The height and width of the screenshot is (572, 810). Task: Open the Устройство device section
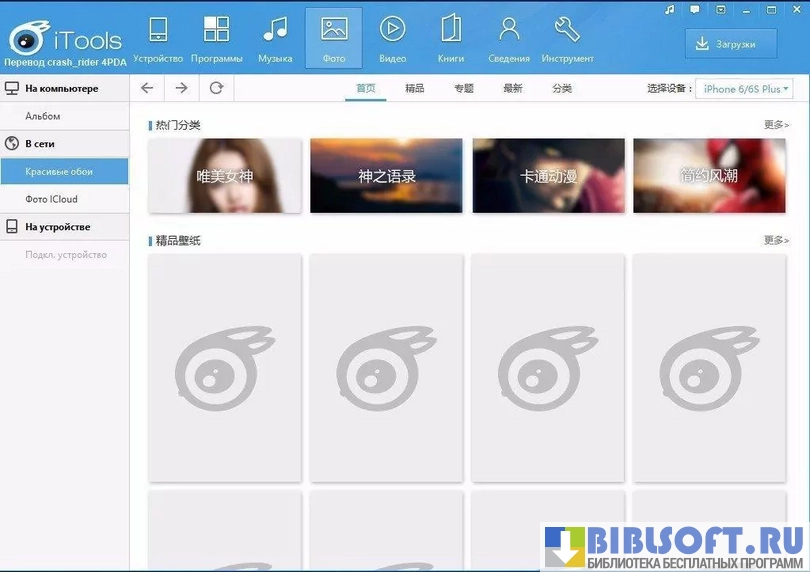tap(158, 38)
